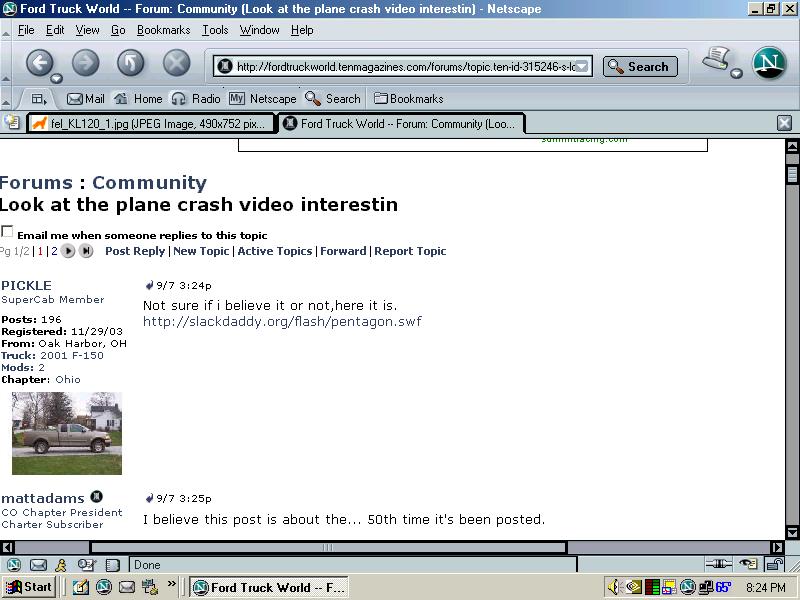Open the File menu
Screen dimensions: 800x600
[26, 30]
